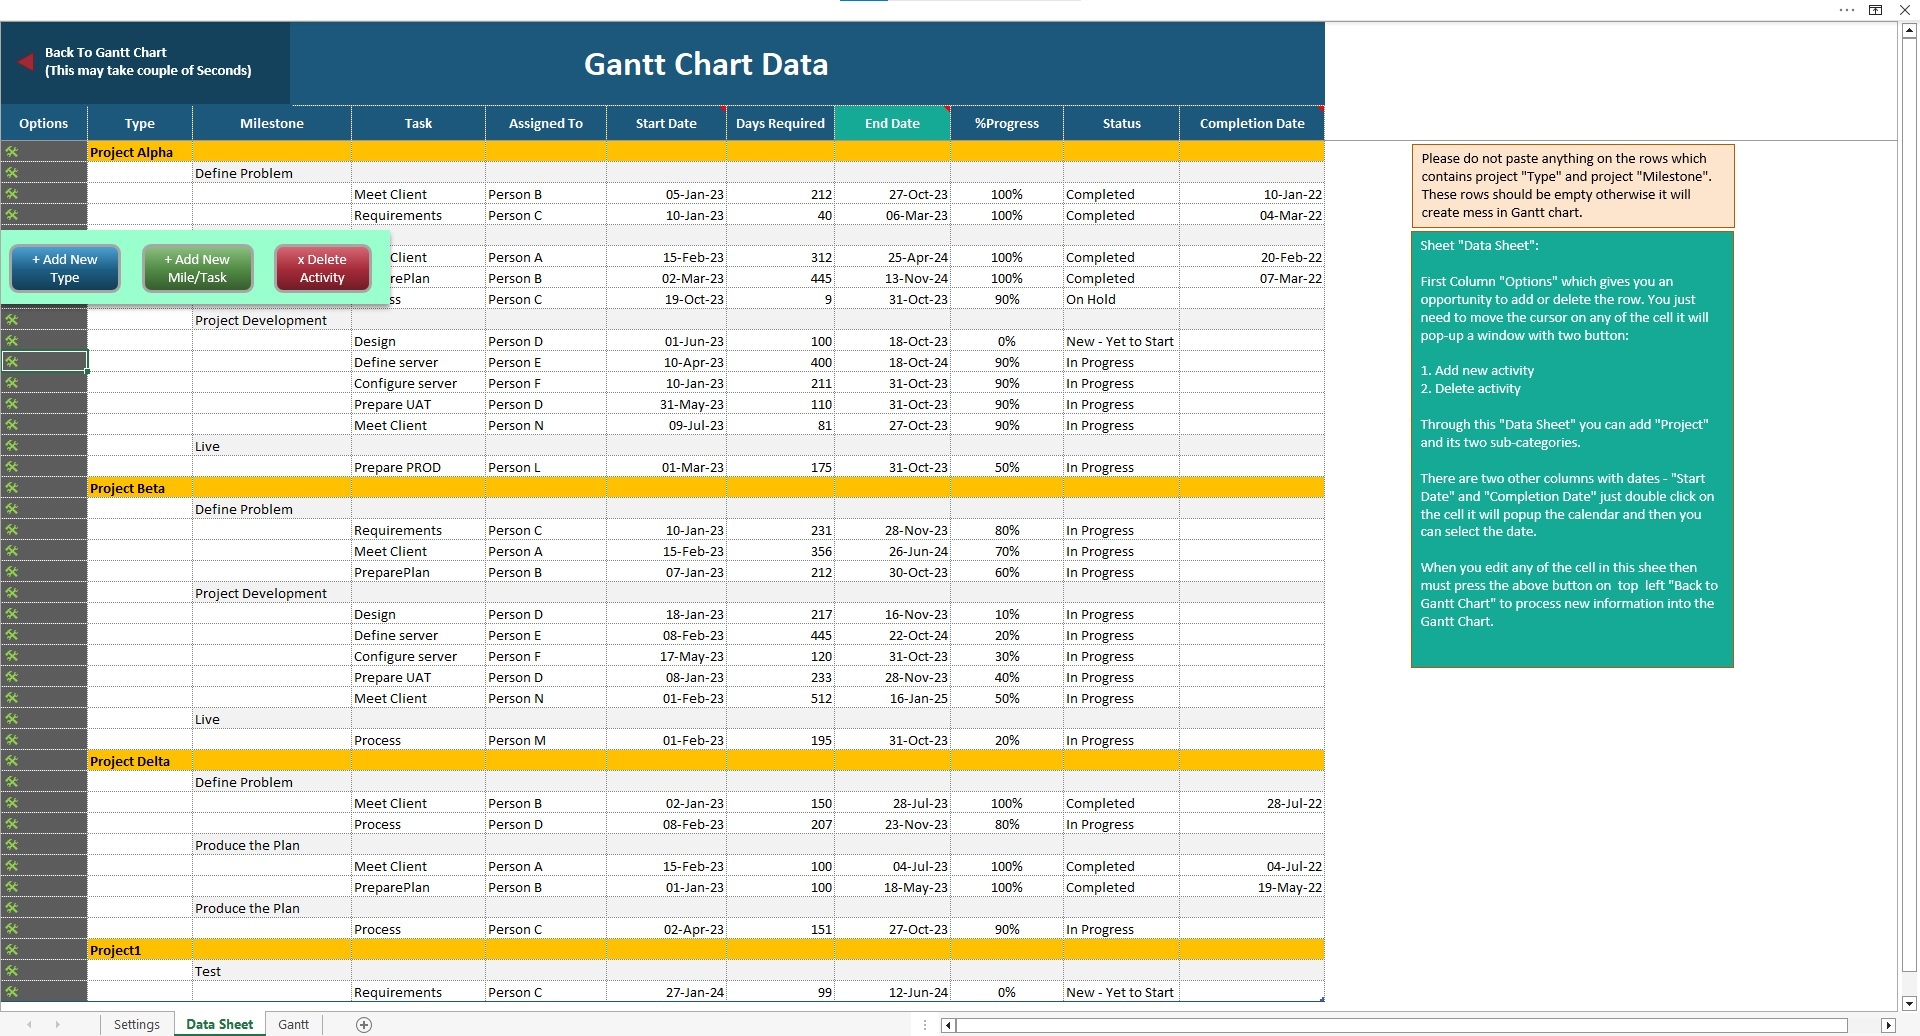Viewport: 1920px width, 1036px height.
Task: Select Person L assigned cell
Action: pyautogui.click(x=546, y=467)
